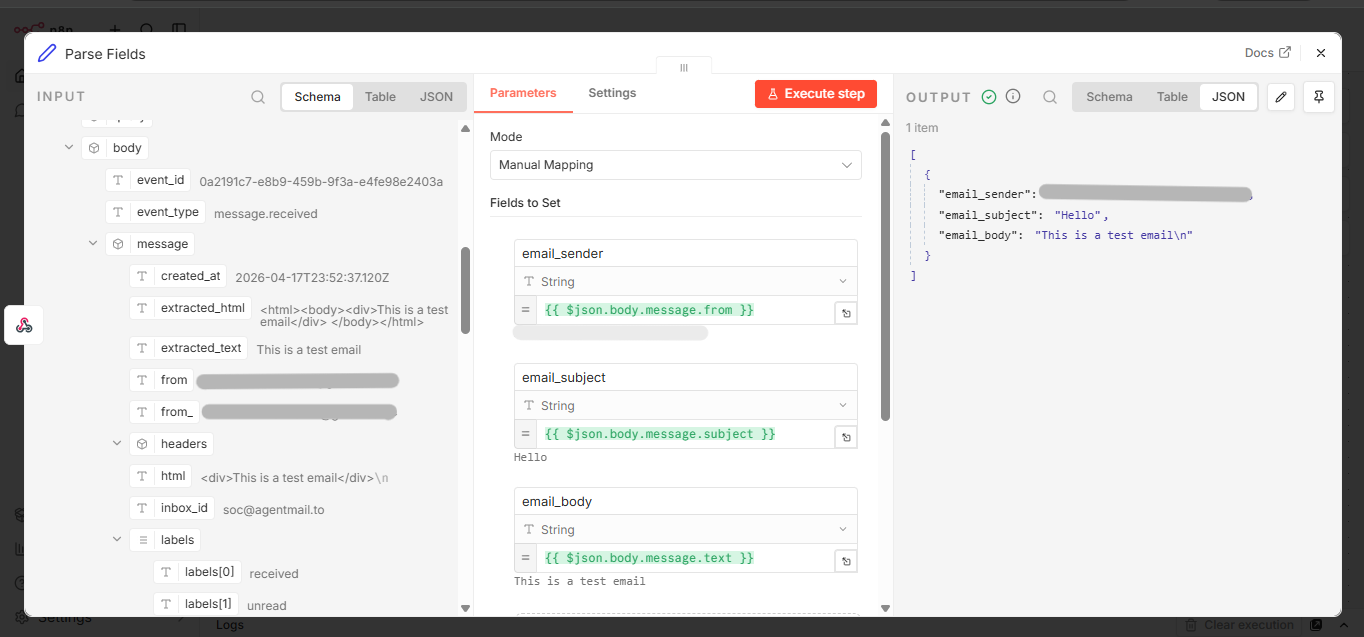
Task: Open email_subject String type dropdown
Action: tap(686, 406)
